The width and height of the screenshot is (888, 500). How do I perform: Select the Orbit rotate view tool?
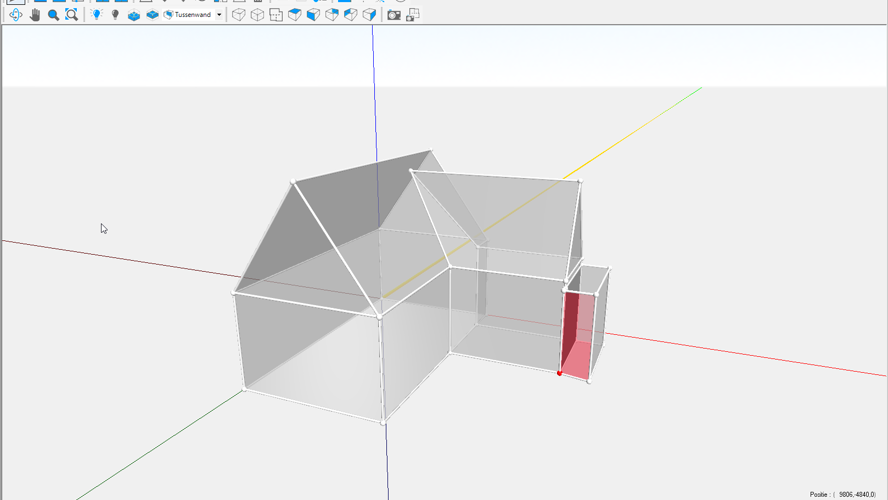tap(15, 15)
